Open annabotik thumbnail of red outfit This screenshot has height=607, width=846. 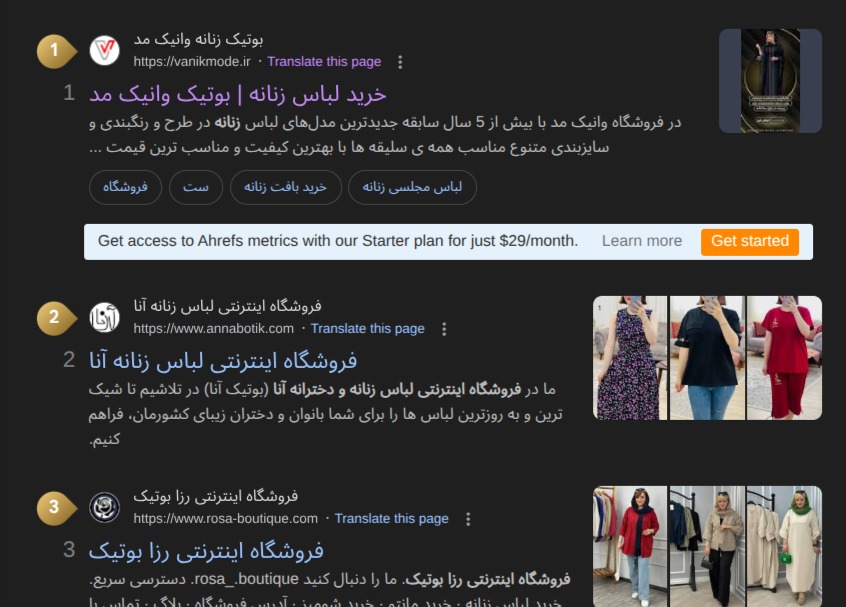[784, 358]
